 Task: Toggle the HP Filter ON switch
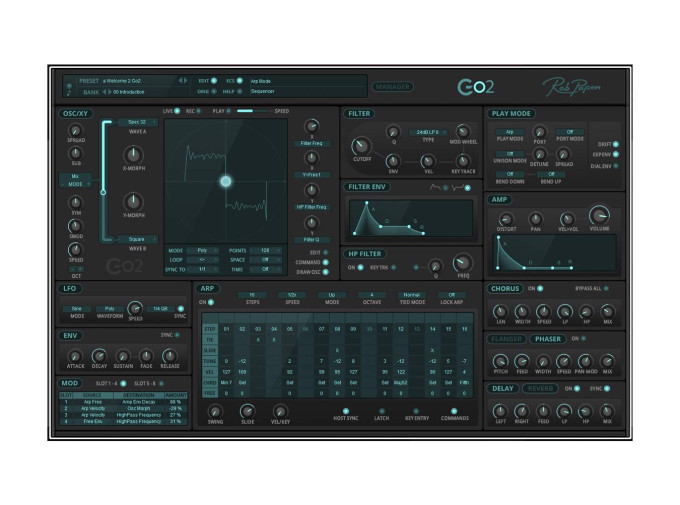click(x=362, y=268)
